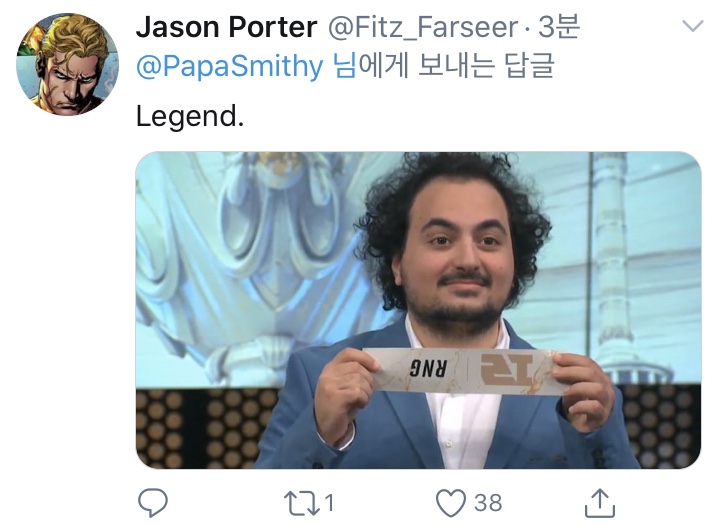Click the gold logo on the paper strip
This screenshot has height=526, width=705.
507,370
